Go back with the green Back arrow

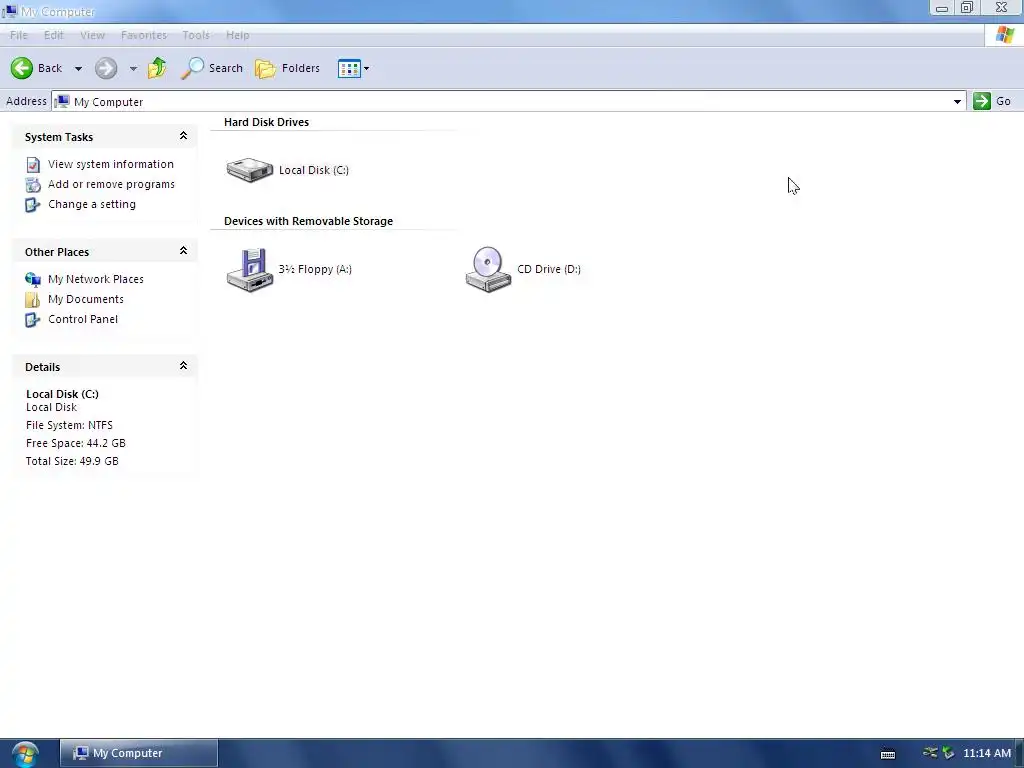pos(22,68)
